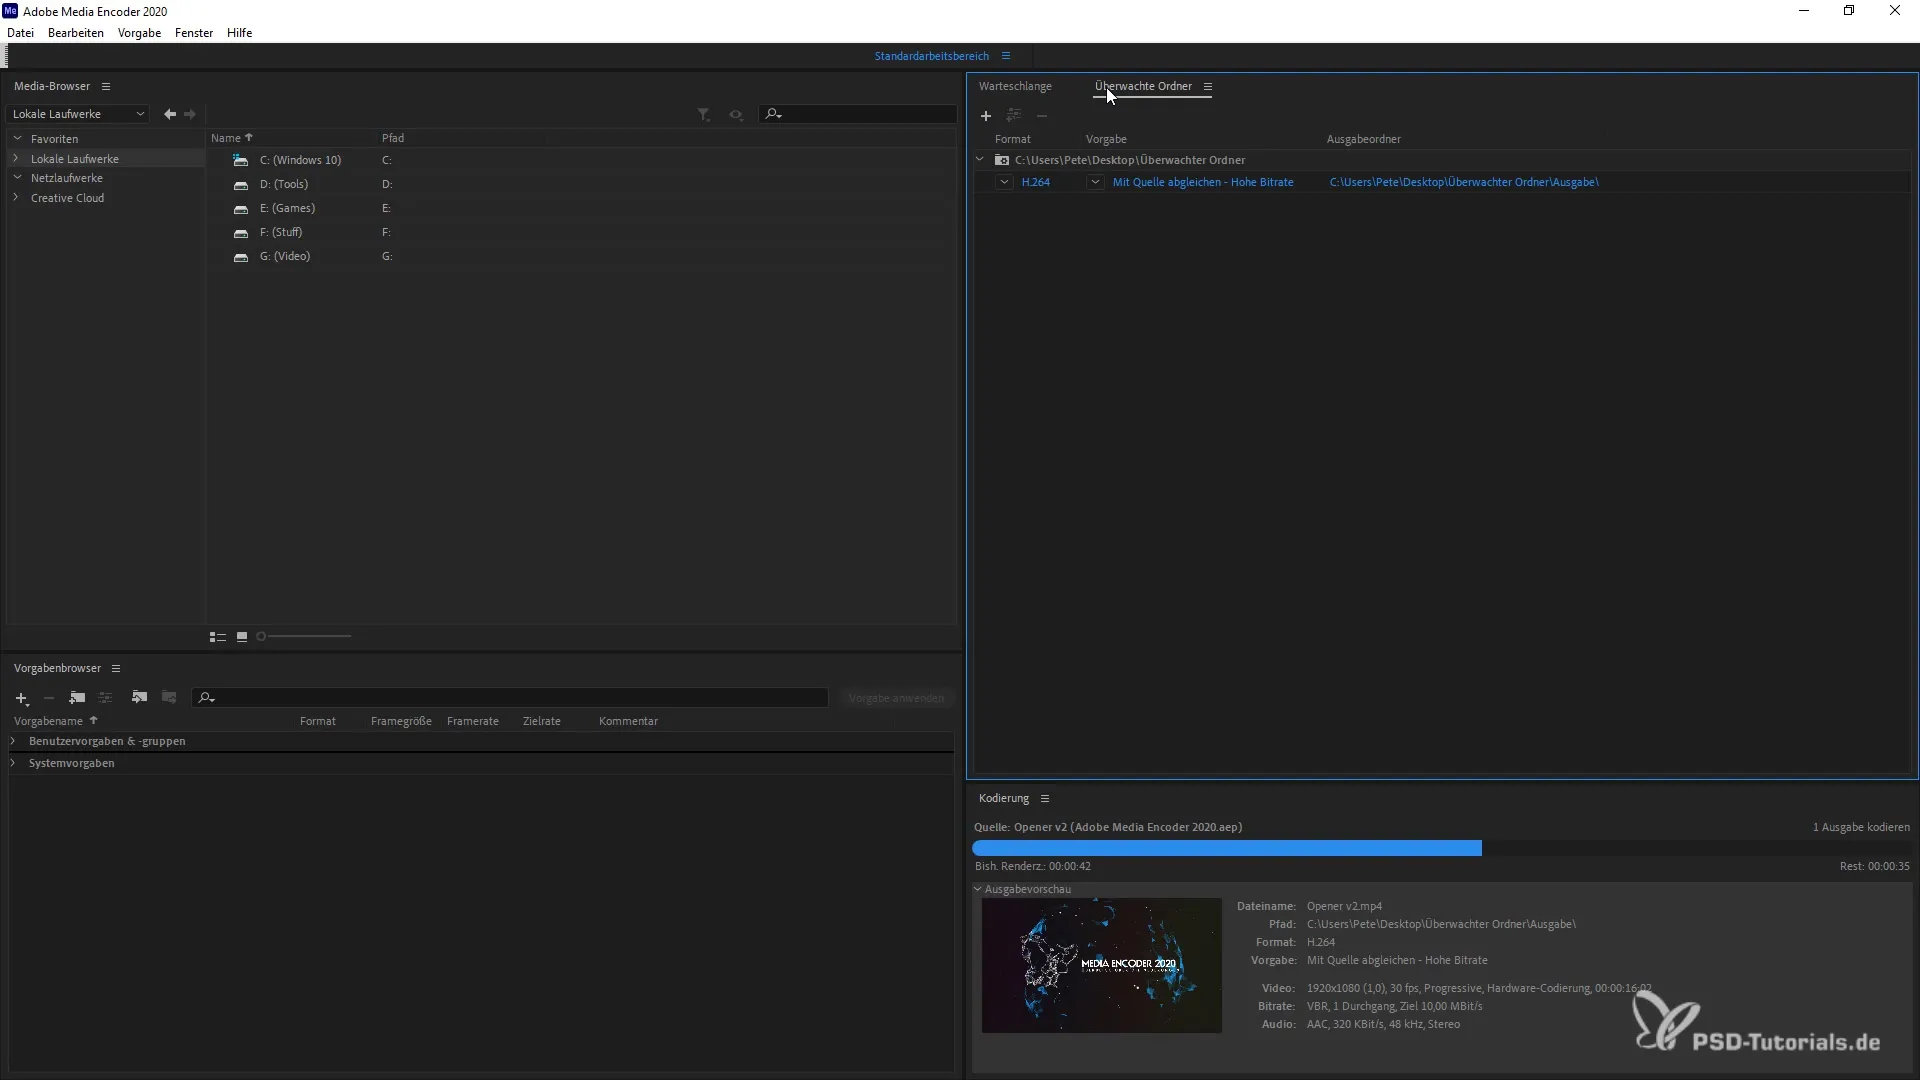Open watch folder output settings icon

[x=1014, y=115]
